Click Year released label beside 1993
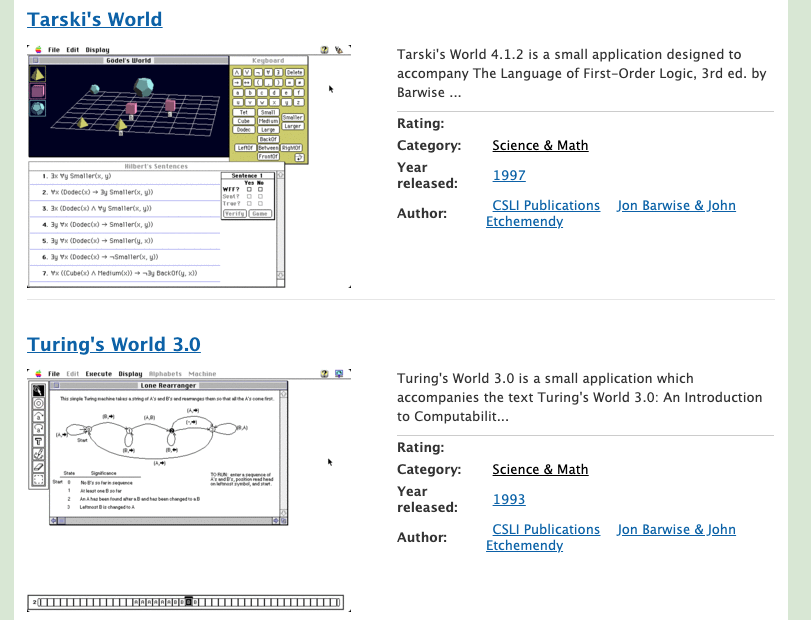811x620 pixels. coord(427,499)
